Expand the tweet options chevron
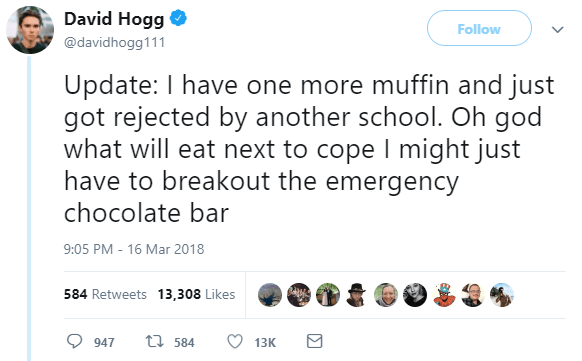Viewport: 582px width, 361px height. 558,29
